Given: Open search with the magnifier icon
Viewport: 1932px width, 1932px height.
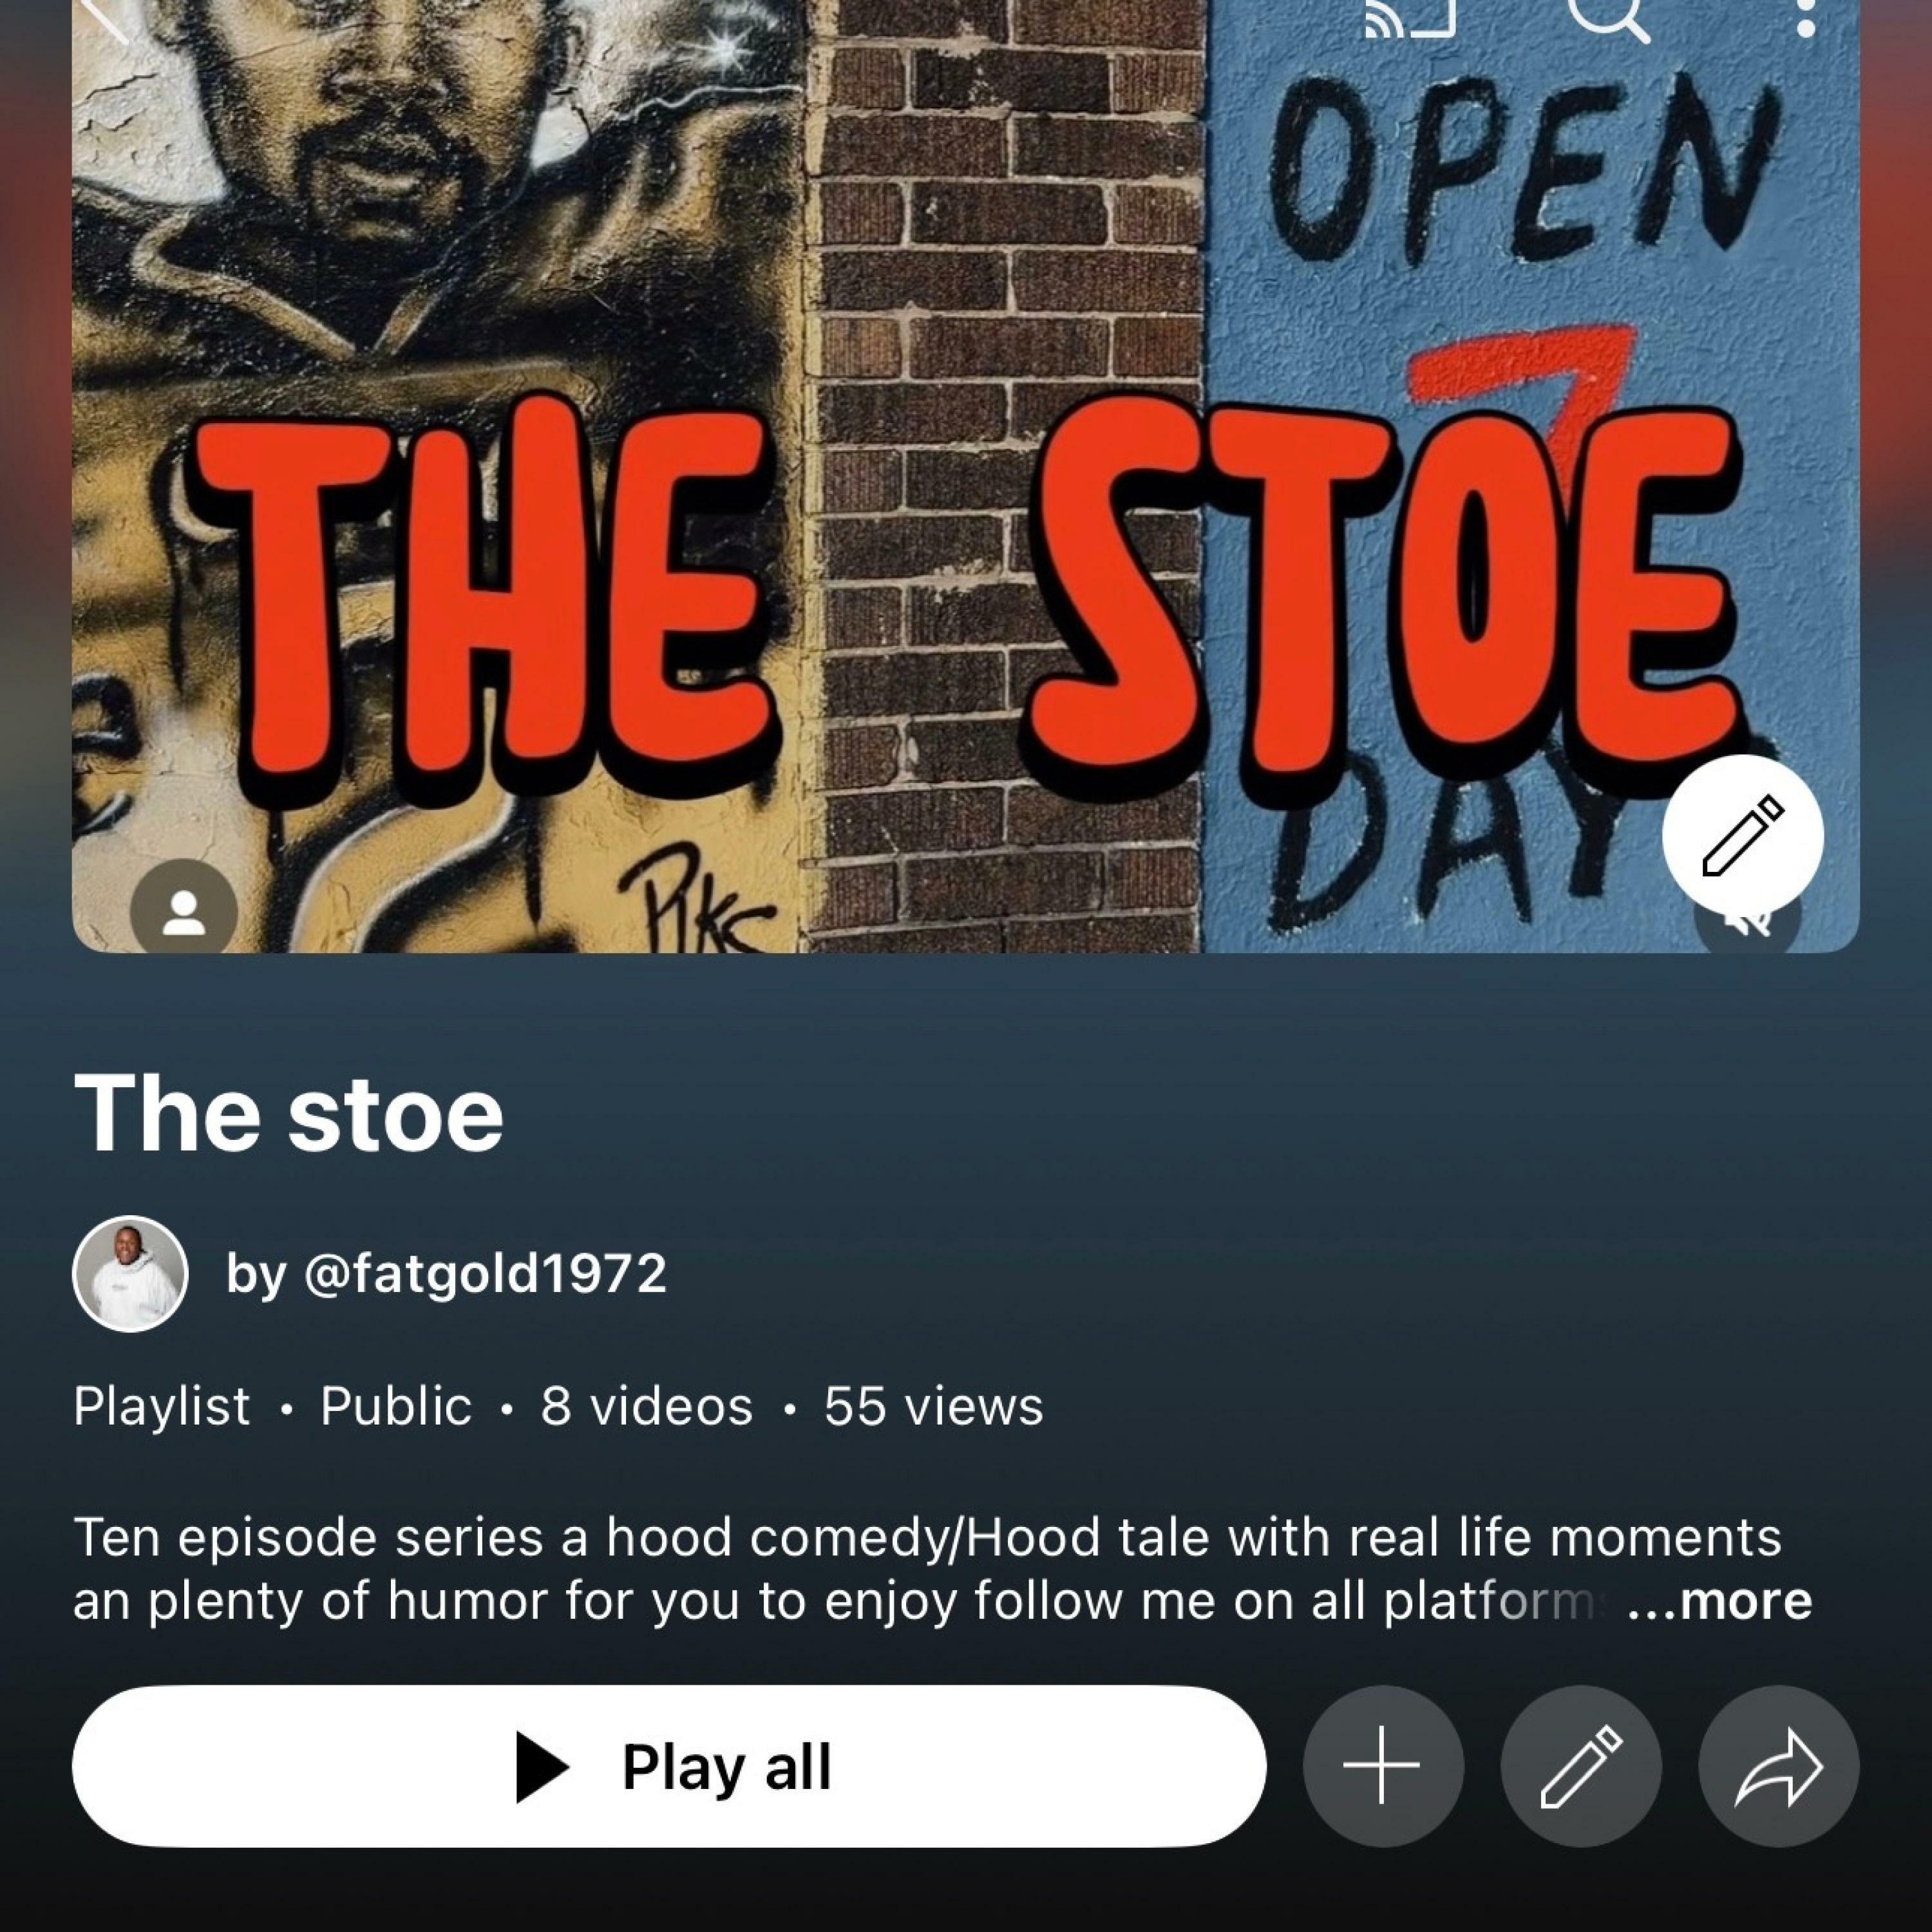Looking at the screenshot, I should [x=1607, y=17].
